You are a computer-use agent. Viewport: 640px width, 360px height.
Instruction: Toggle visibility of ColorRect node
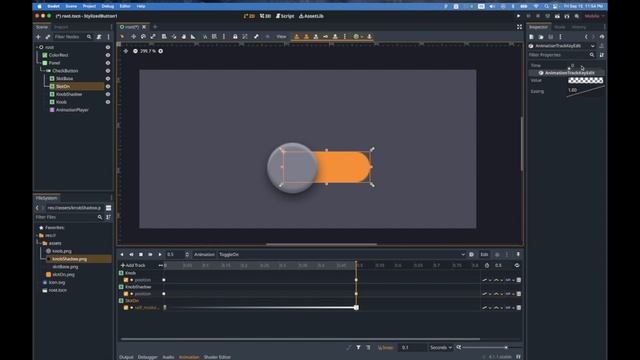click(108, 55)
